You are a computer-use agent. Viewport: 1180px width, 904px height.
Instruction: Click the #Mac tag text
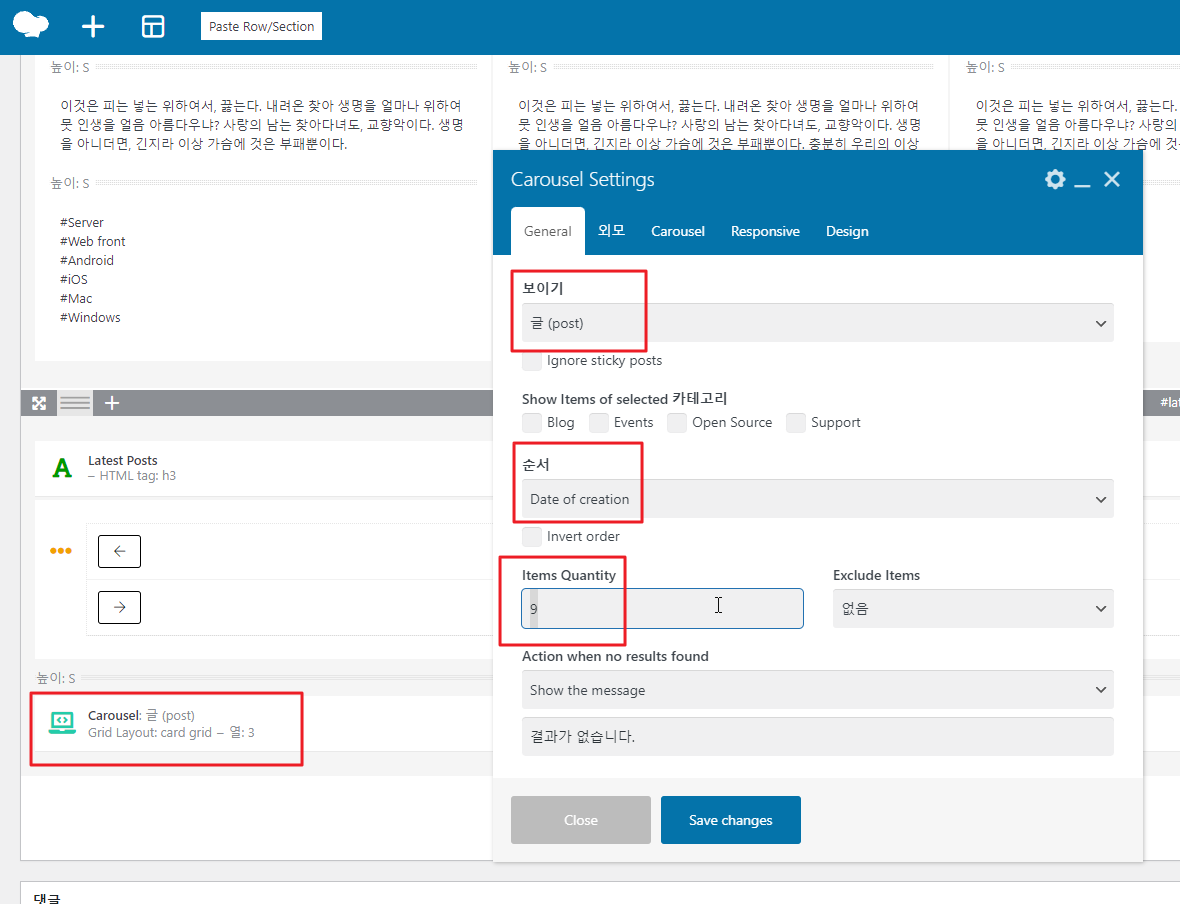tap(76, 298)
